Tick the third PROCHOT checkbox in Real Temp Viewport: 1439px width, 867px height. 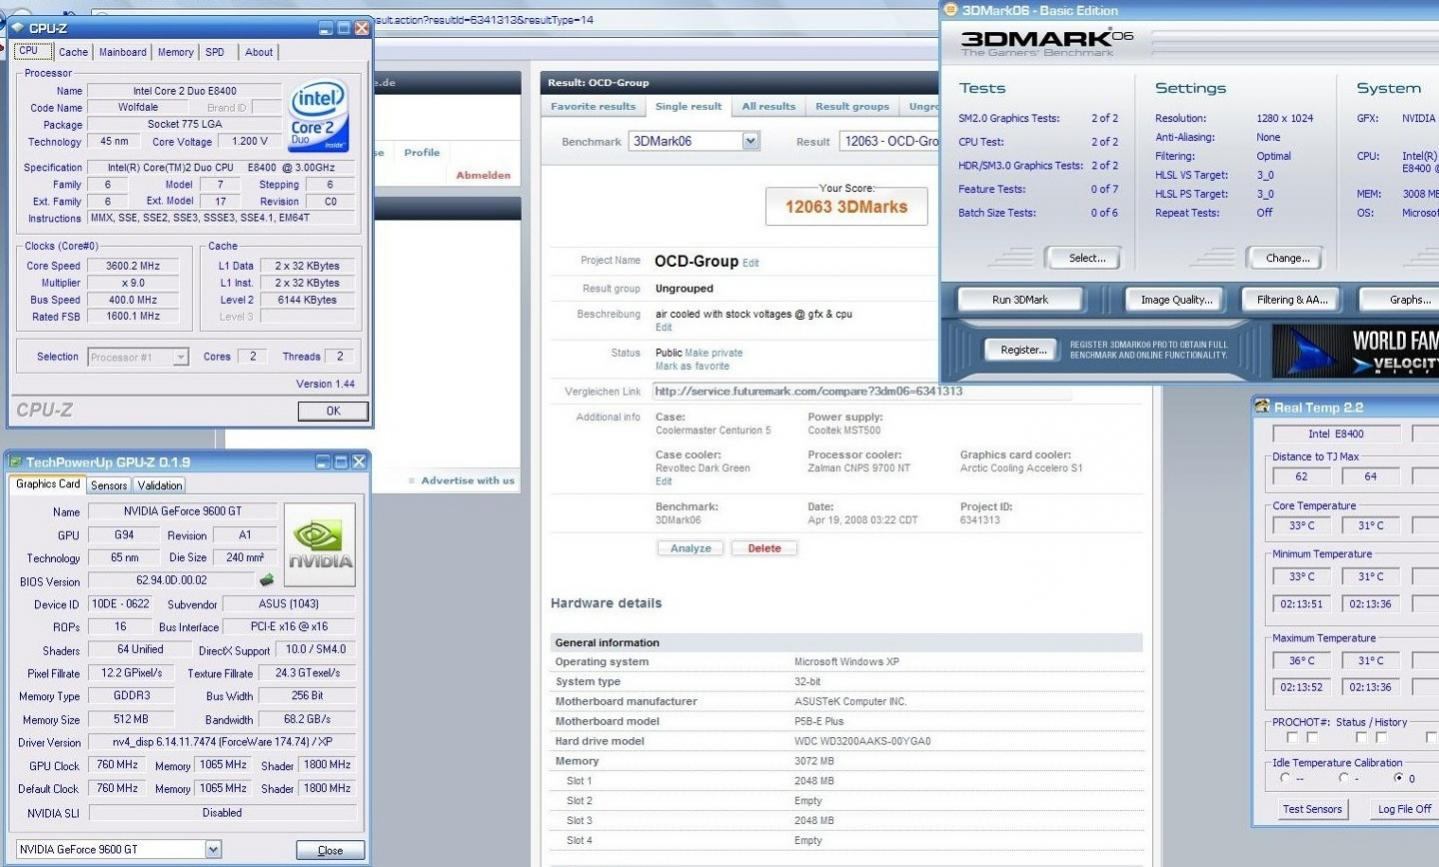point(1361,737)
